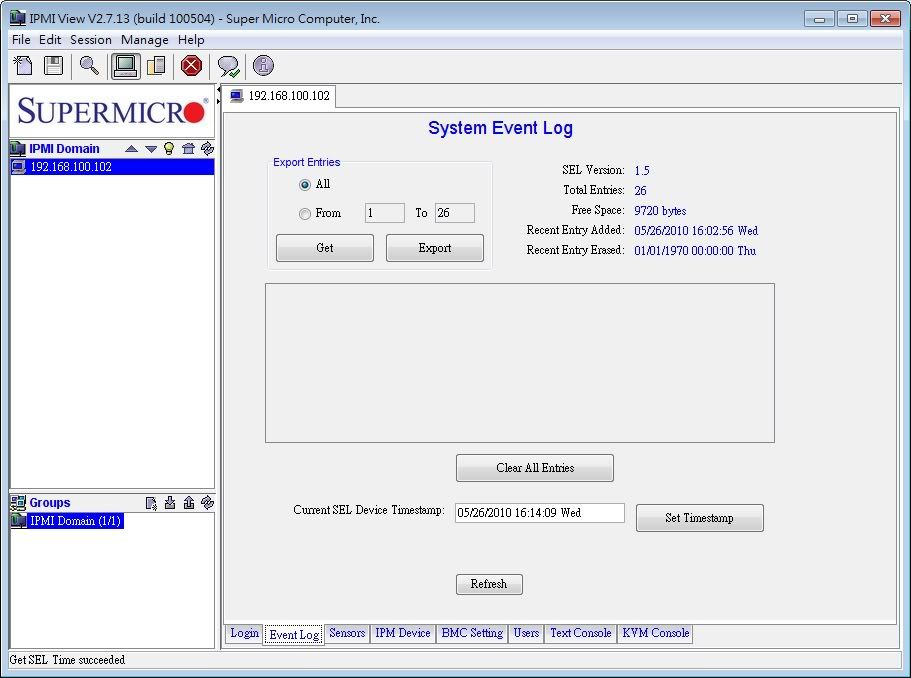Click the refresh icon in Groups header

[x=207, y=503]
